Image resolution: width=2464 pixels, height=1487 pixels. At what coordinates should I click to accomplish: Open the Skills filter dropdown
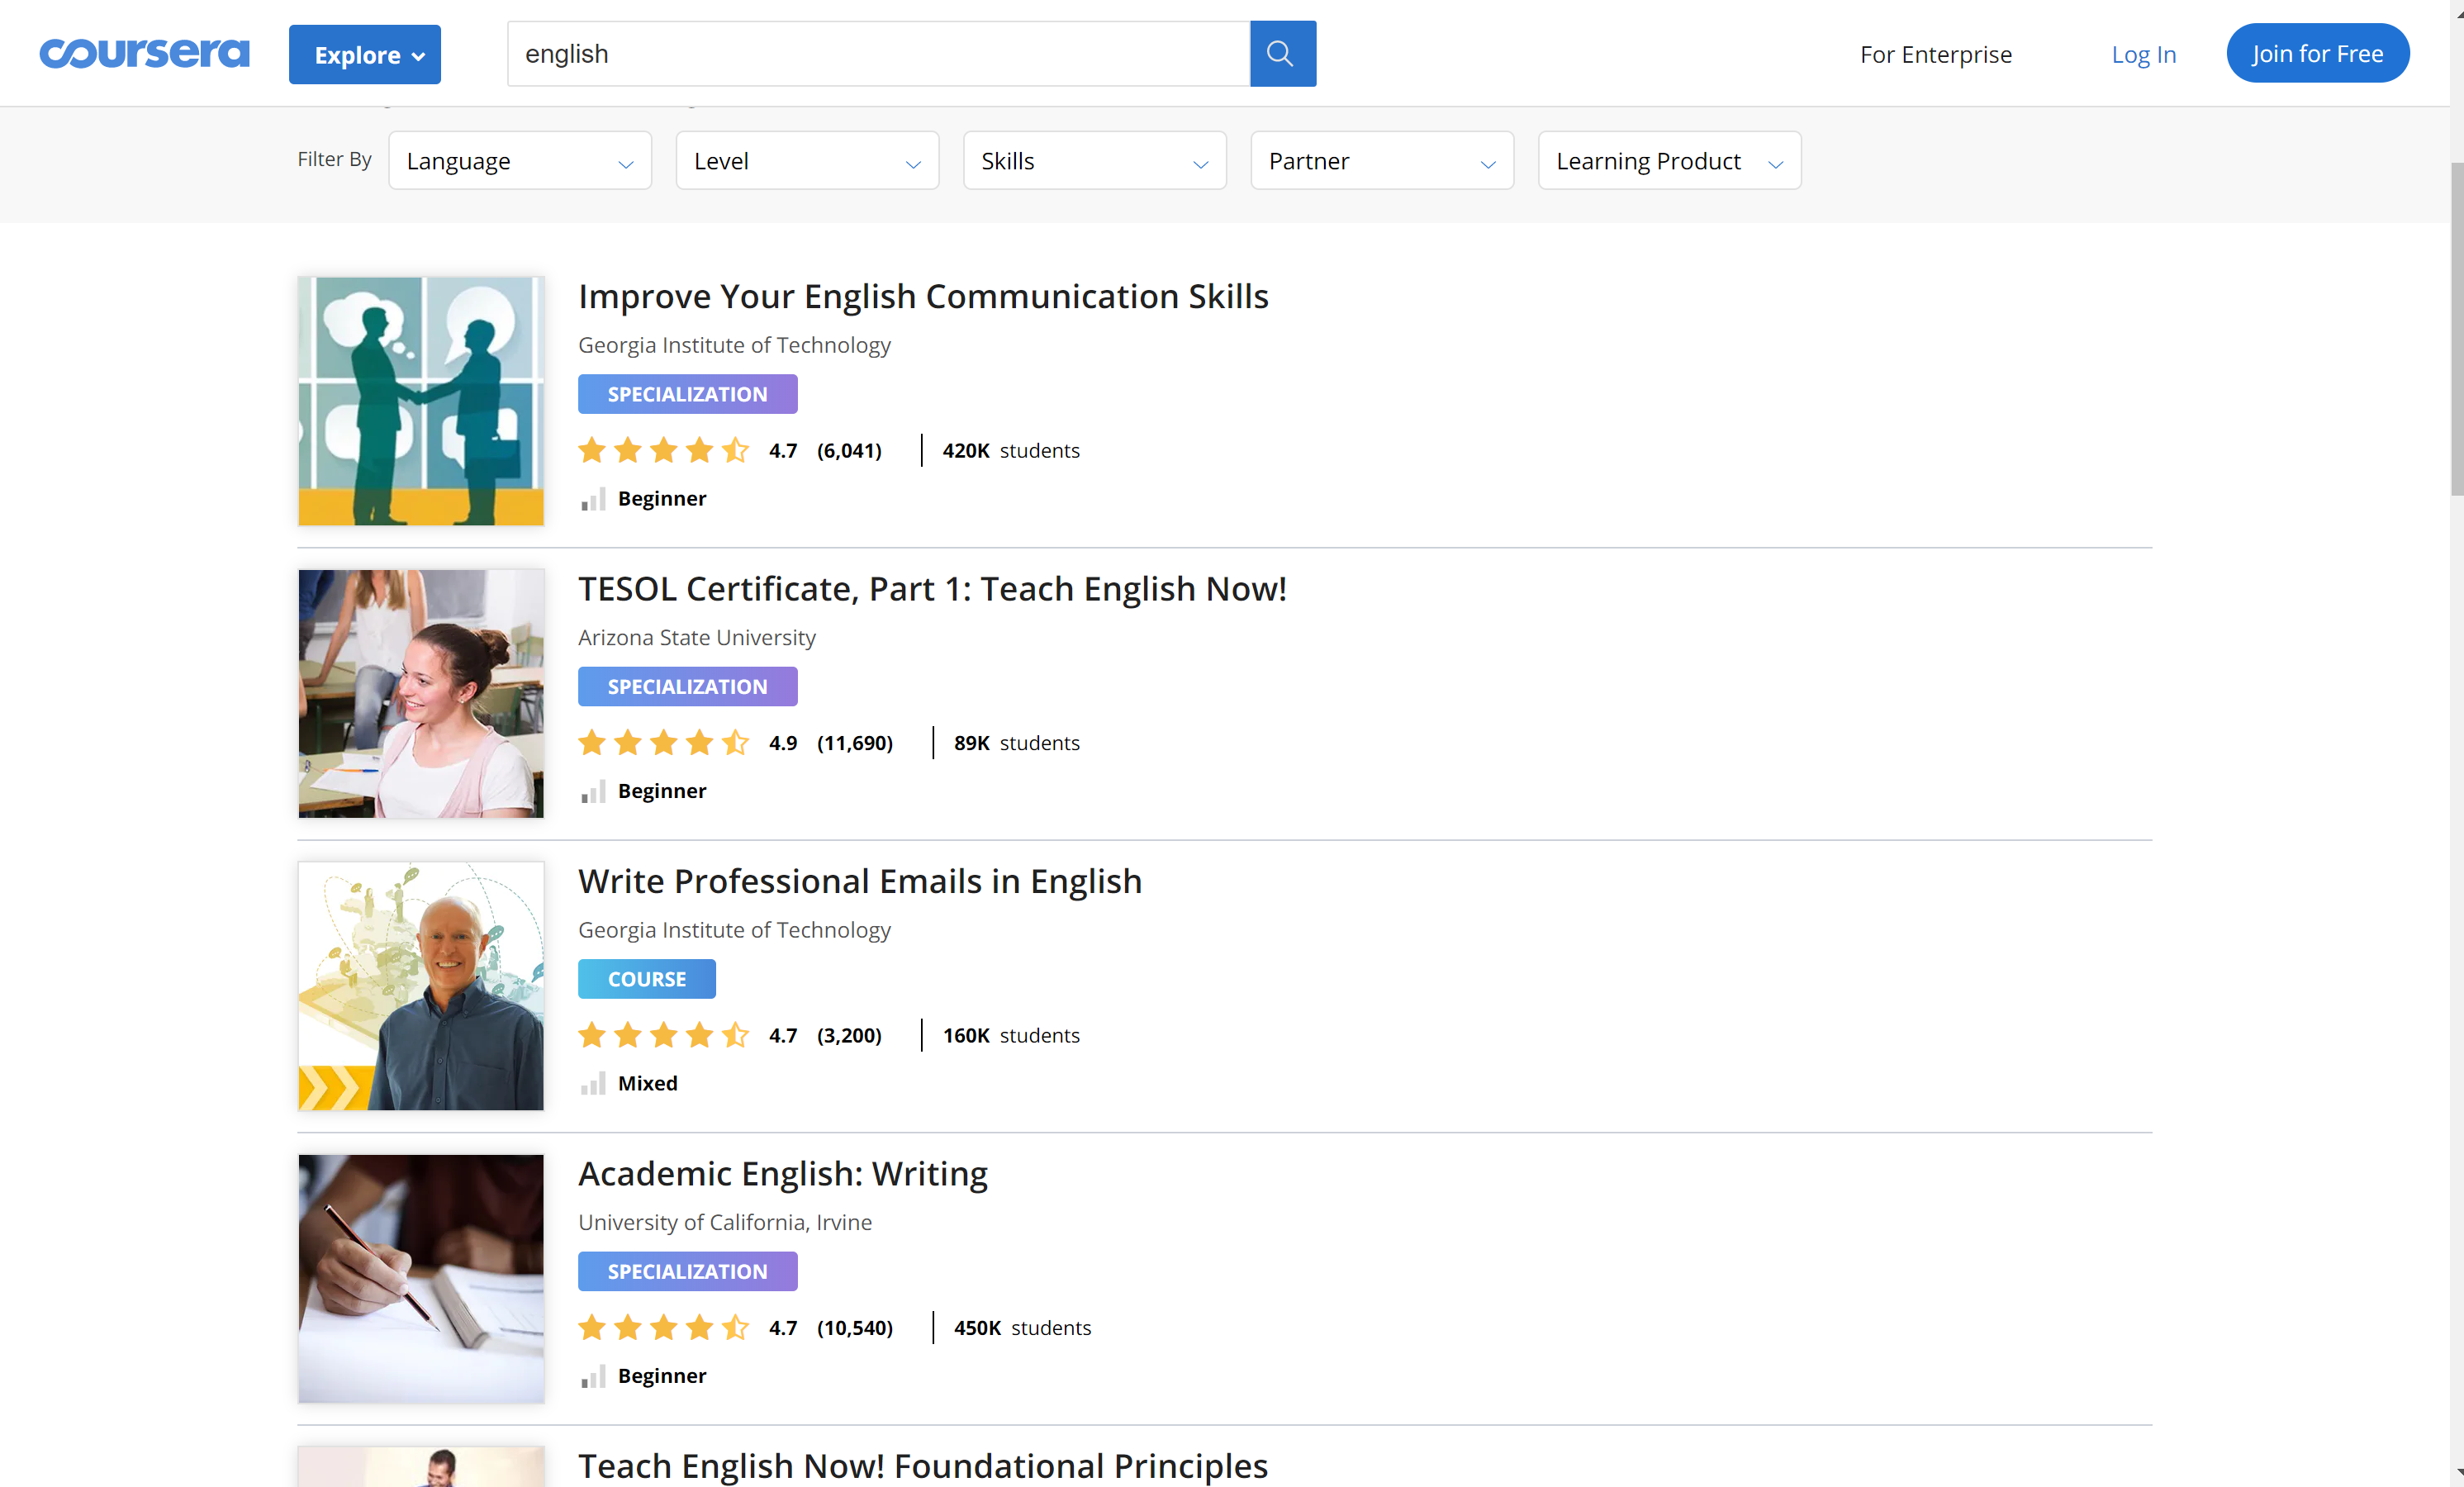pyautogui.click(x=1093, y=160)
